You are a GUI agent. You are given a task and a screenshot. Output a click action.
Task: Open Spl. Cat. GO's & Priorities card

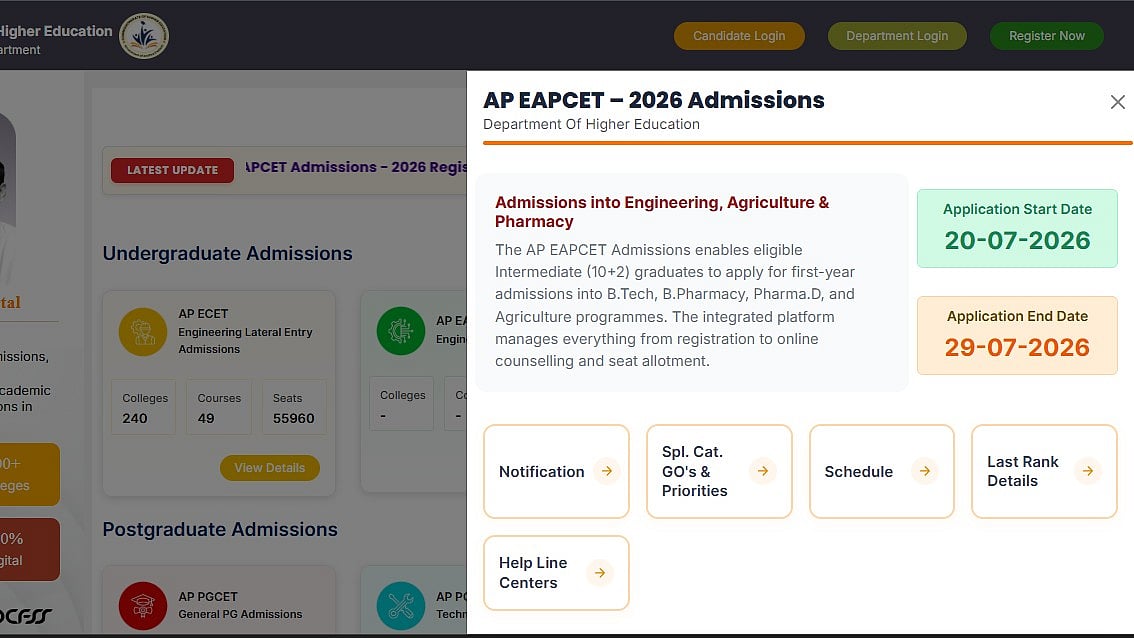click(719, 472)
